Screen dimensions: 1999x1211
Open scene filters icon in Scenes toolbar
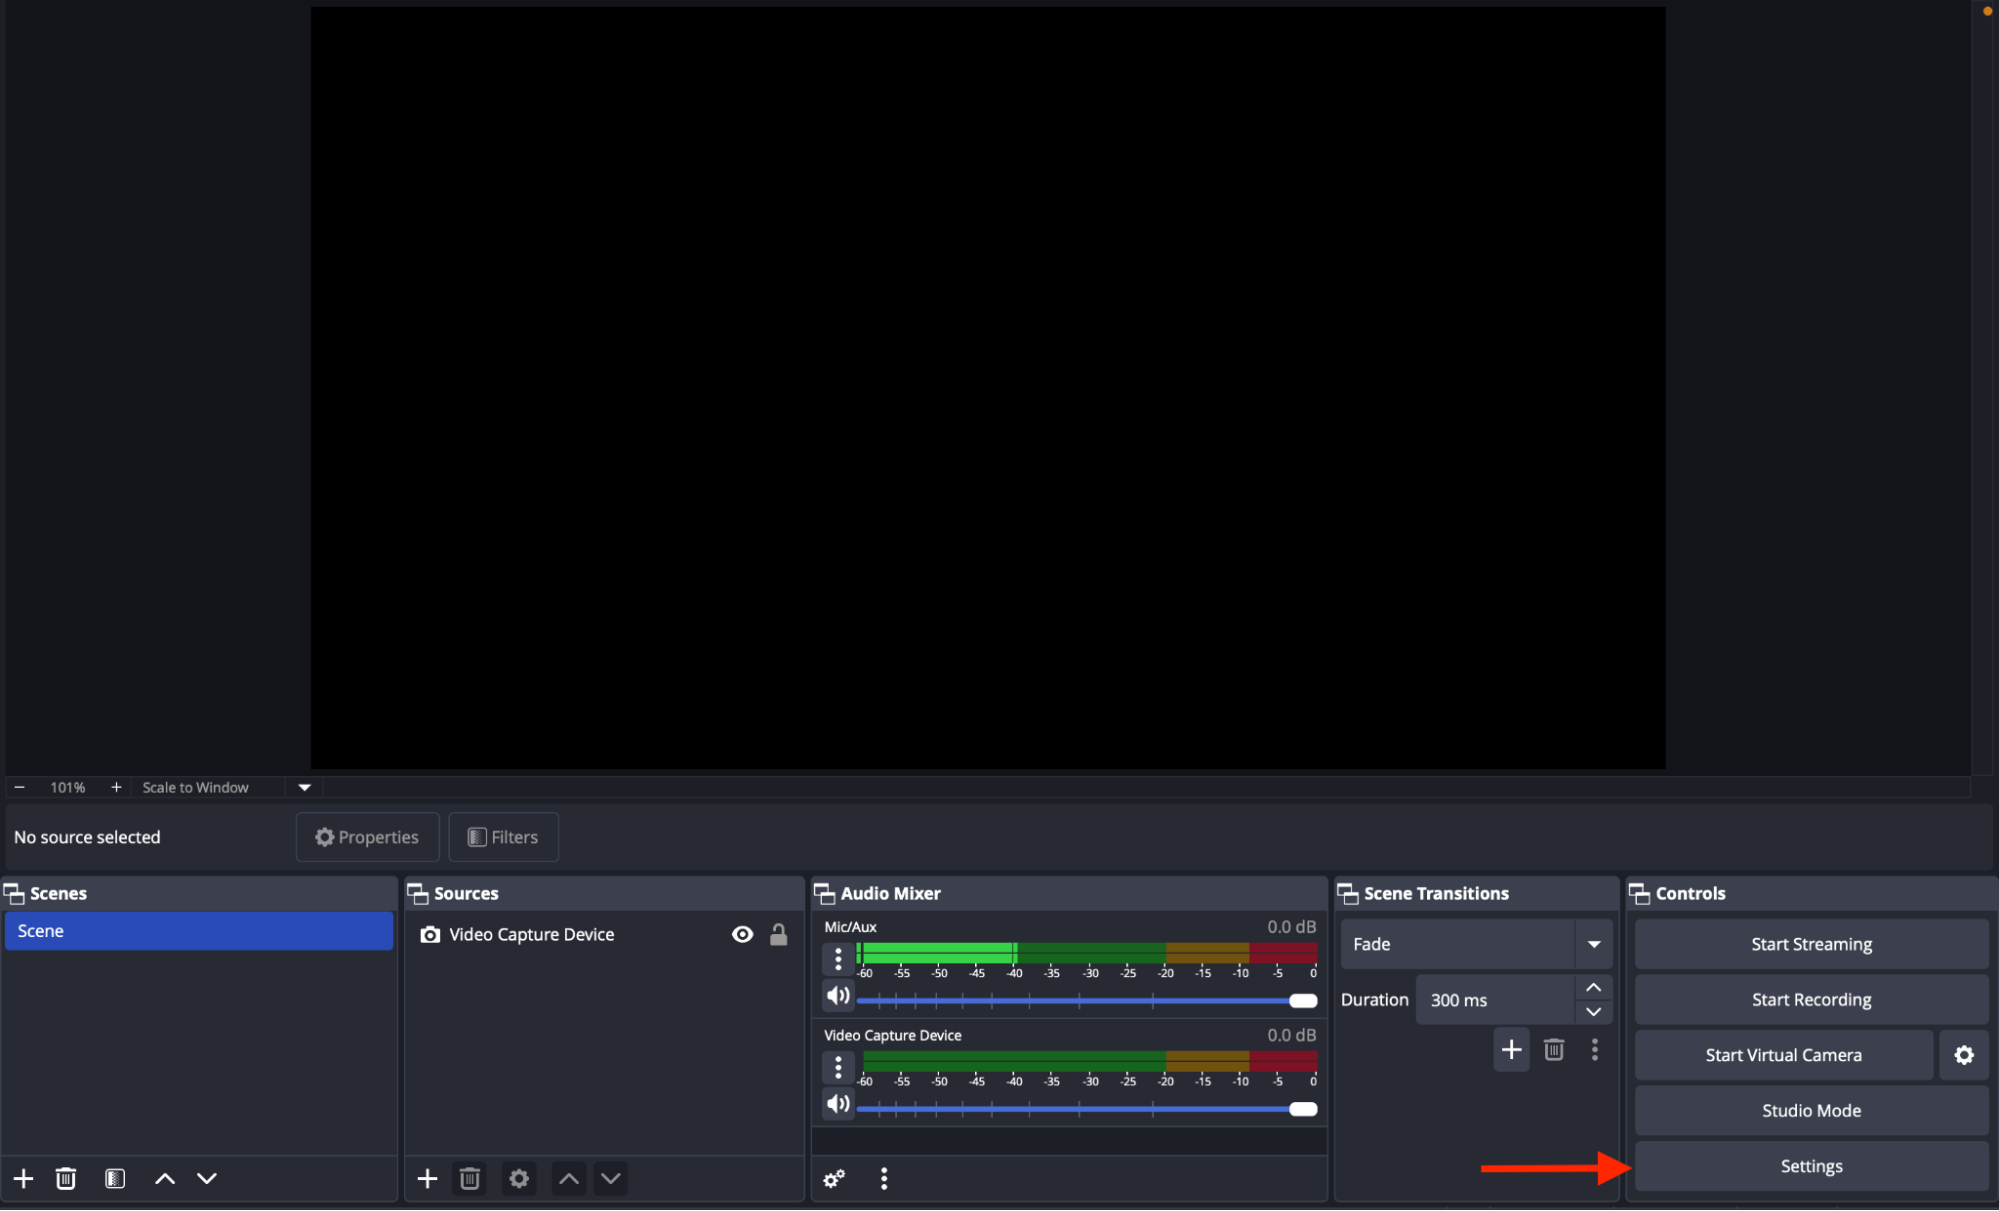click(115, 1179)
